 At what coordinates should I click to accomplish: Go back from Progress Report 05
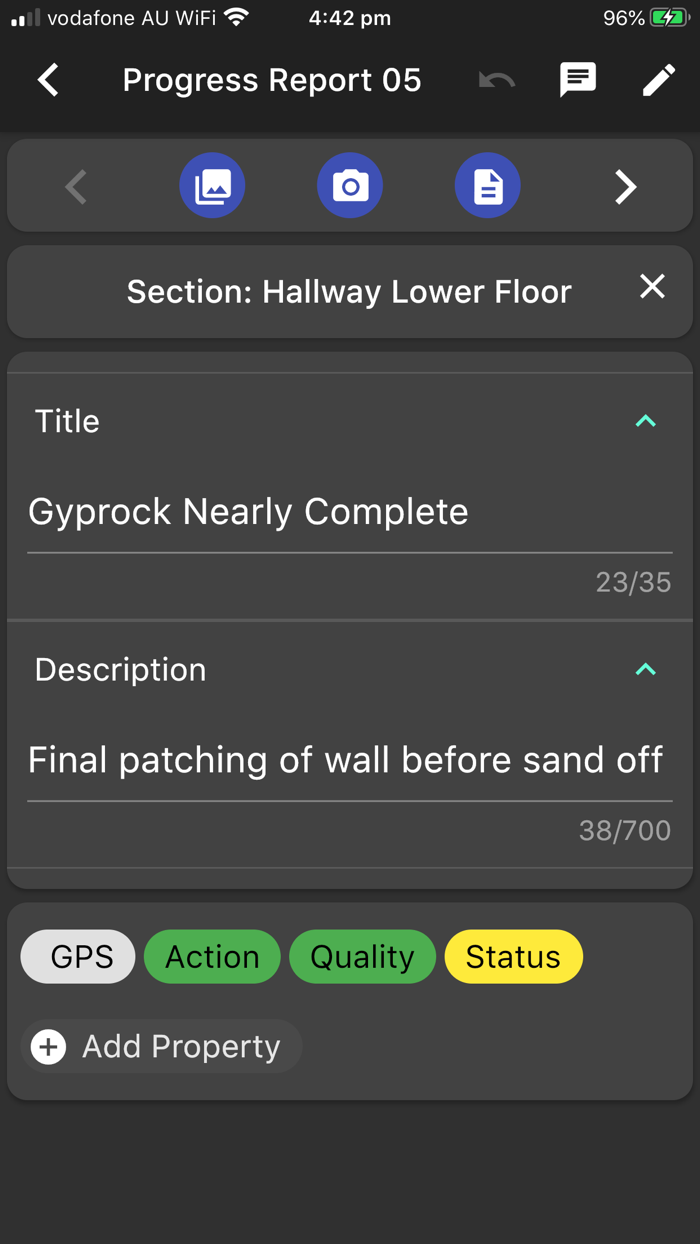[48, 80]
